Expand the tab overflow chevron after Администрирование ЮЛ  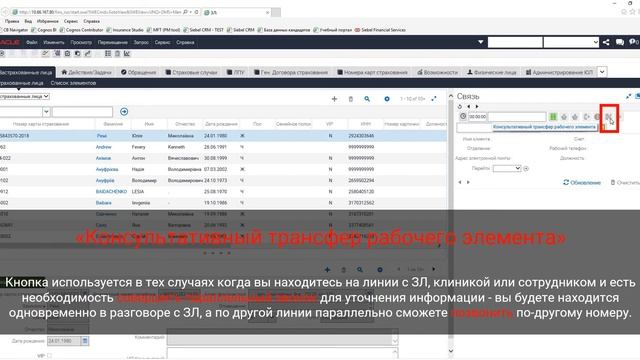click(x=602, y=72)
